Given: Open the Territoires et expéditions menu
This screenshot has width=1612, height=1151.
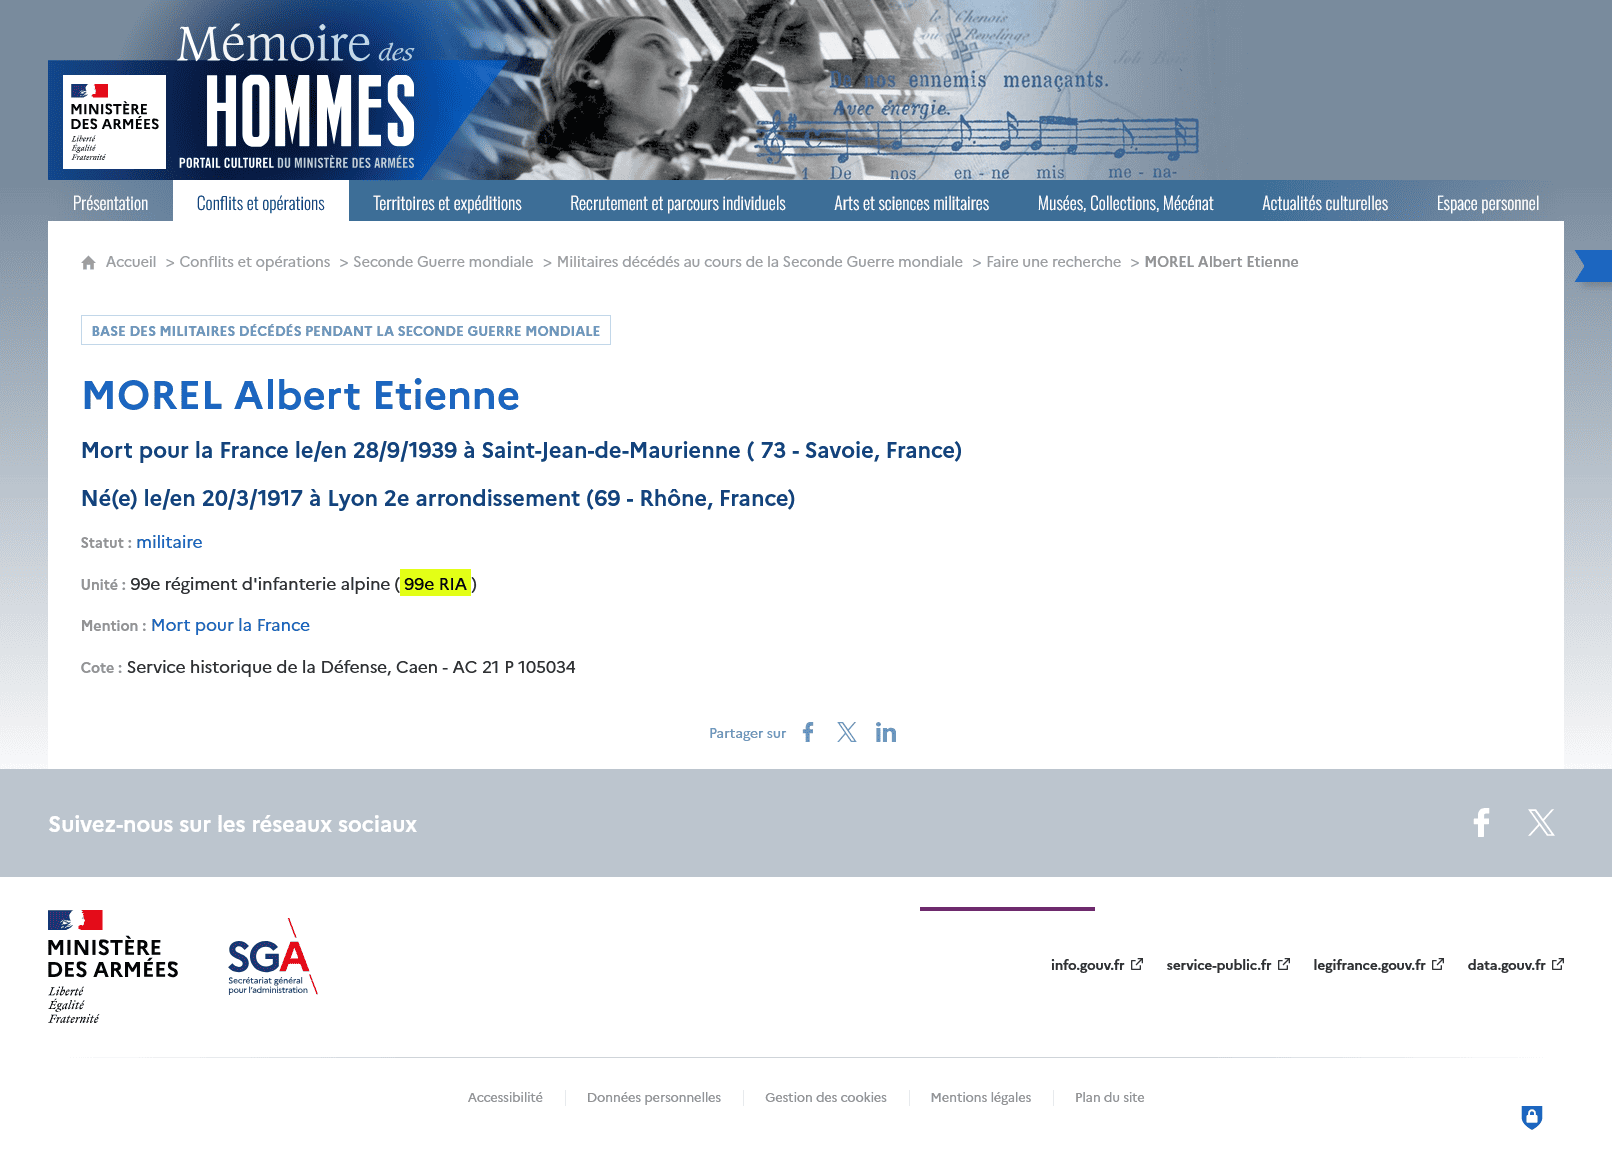Looking at the screenshot, I should click(447, 203).
